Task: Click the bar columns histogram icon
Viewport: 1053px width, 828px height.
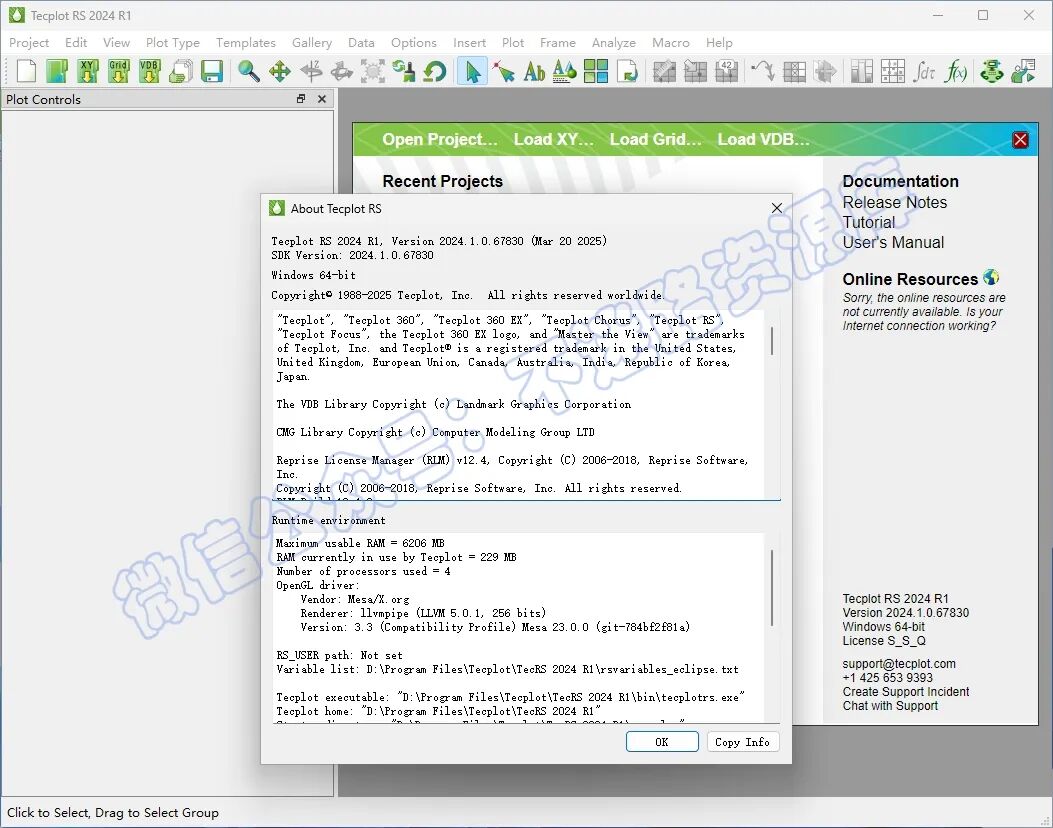Action: (x=862, y=71)
